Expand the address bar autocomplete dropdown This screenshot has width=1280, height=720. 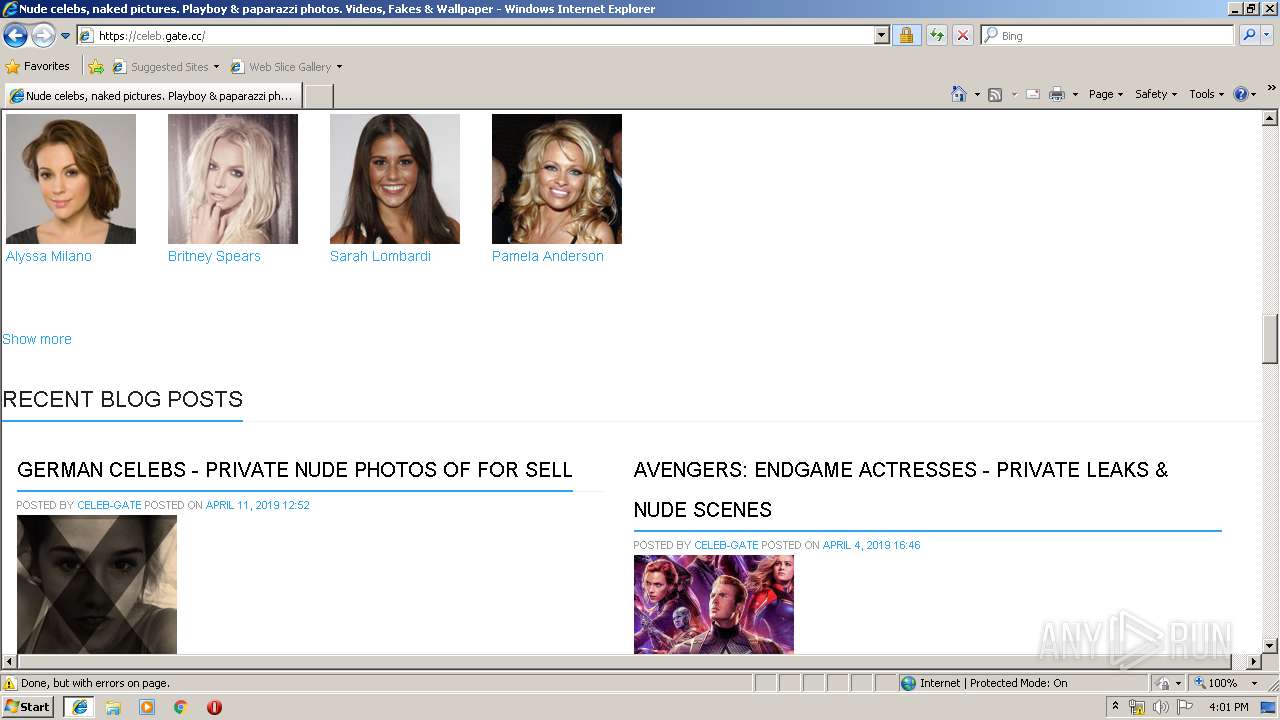(x=881, y=35)
